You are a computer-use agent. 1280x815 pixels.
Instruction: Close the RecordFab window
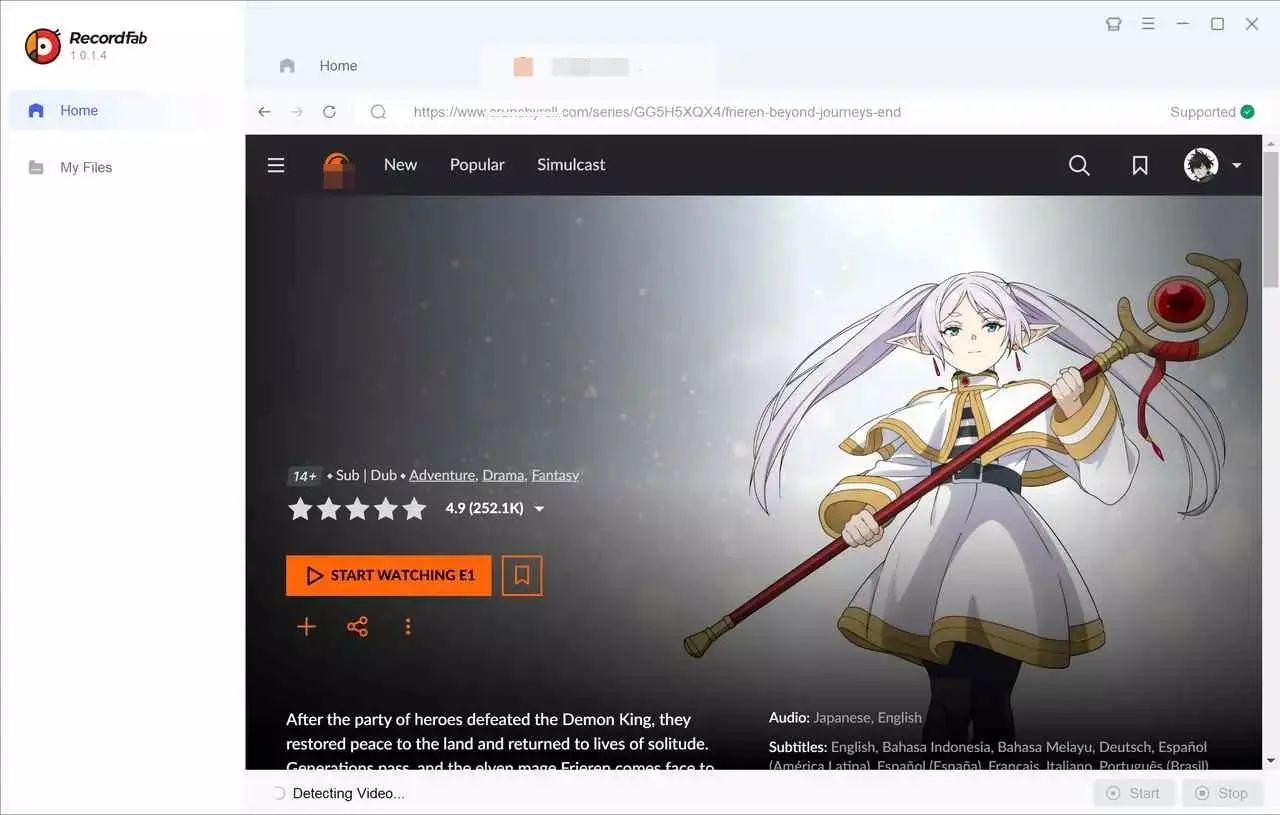(x=1252, y=24)
